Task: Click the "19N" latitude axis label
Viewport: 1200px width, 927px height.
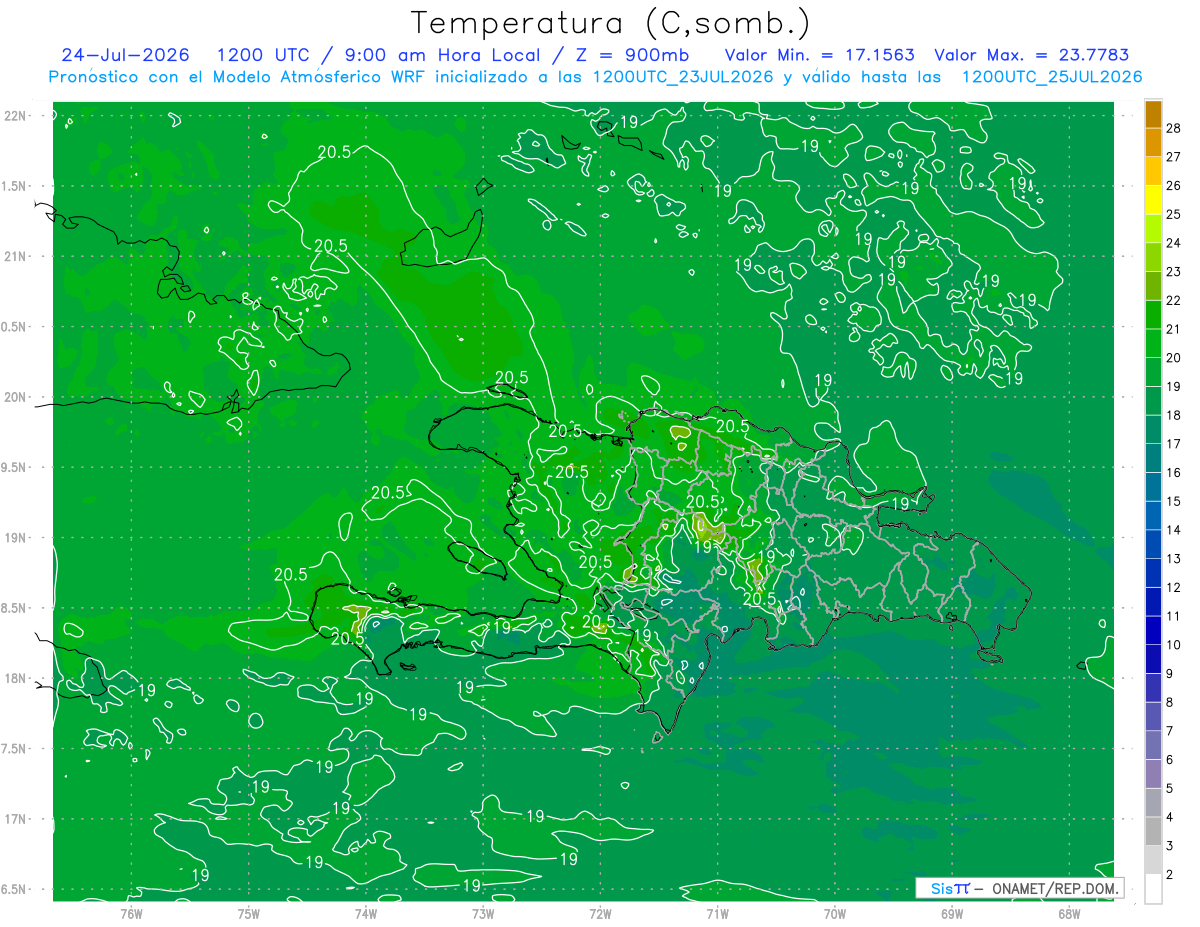Action: pos(16,538)
